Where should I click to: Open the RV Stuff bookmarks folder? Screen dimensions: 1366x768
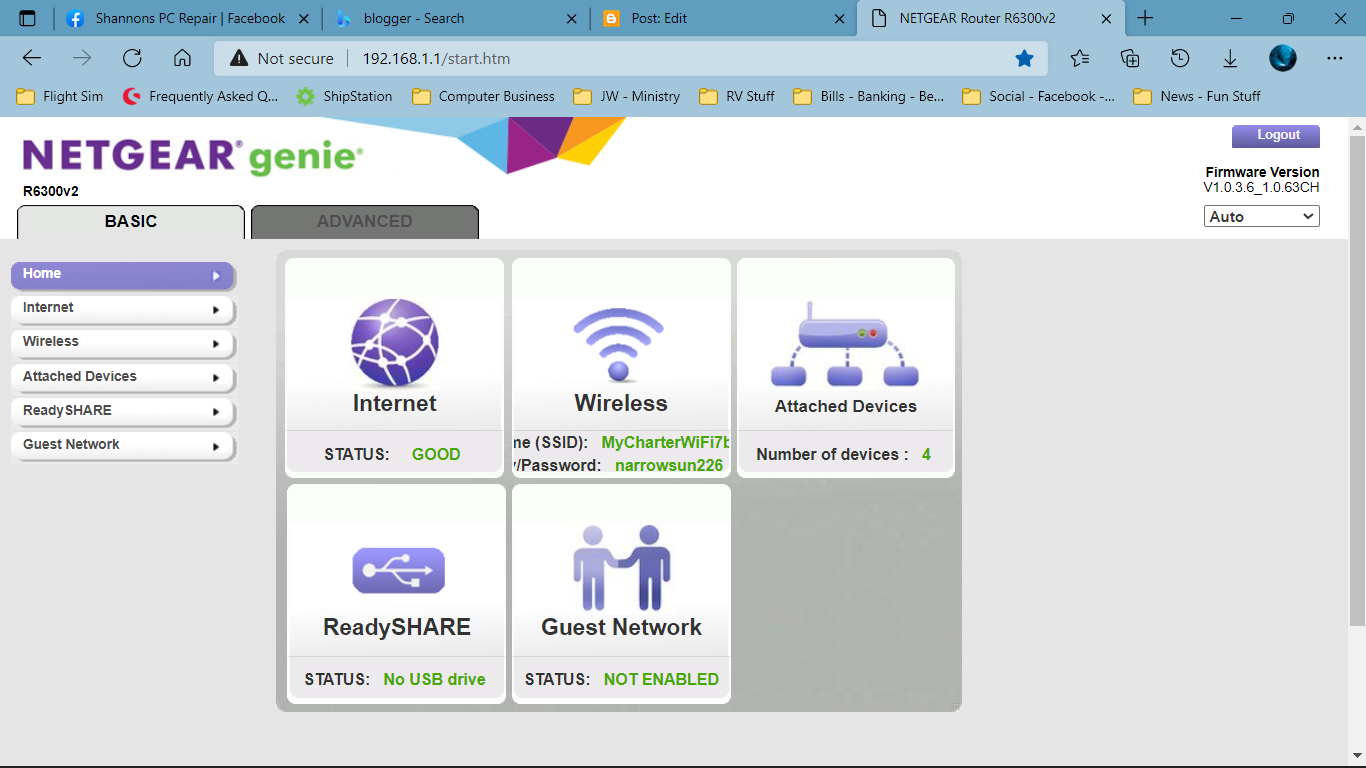[x=737, y=96]
